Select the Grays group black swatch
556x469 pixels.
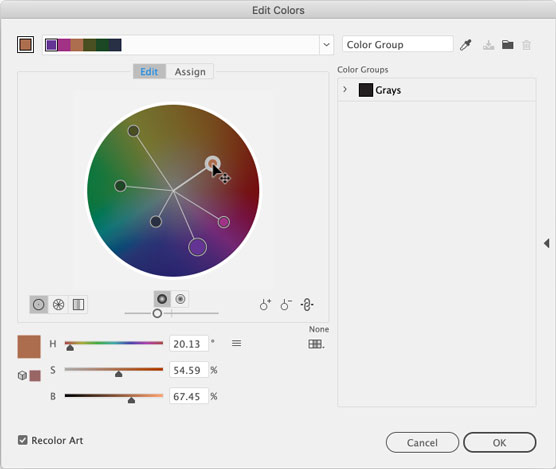point(366,90)
